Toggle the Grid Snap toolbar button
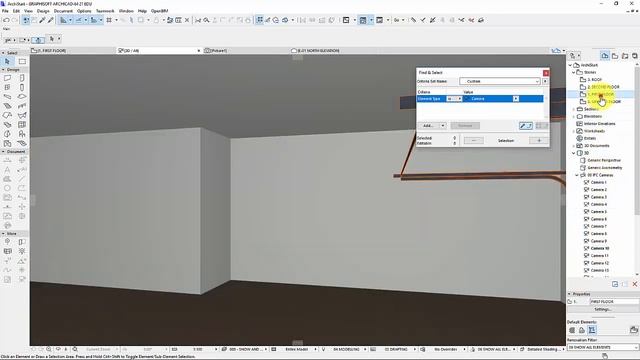Screen dimensions: 640x360 pyautogui.click(x=109, y=20)
